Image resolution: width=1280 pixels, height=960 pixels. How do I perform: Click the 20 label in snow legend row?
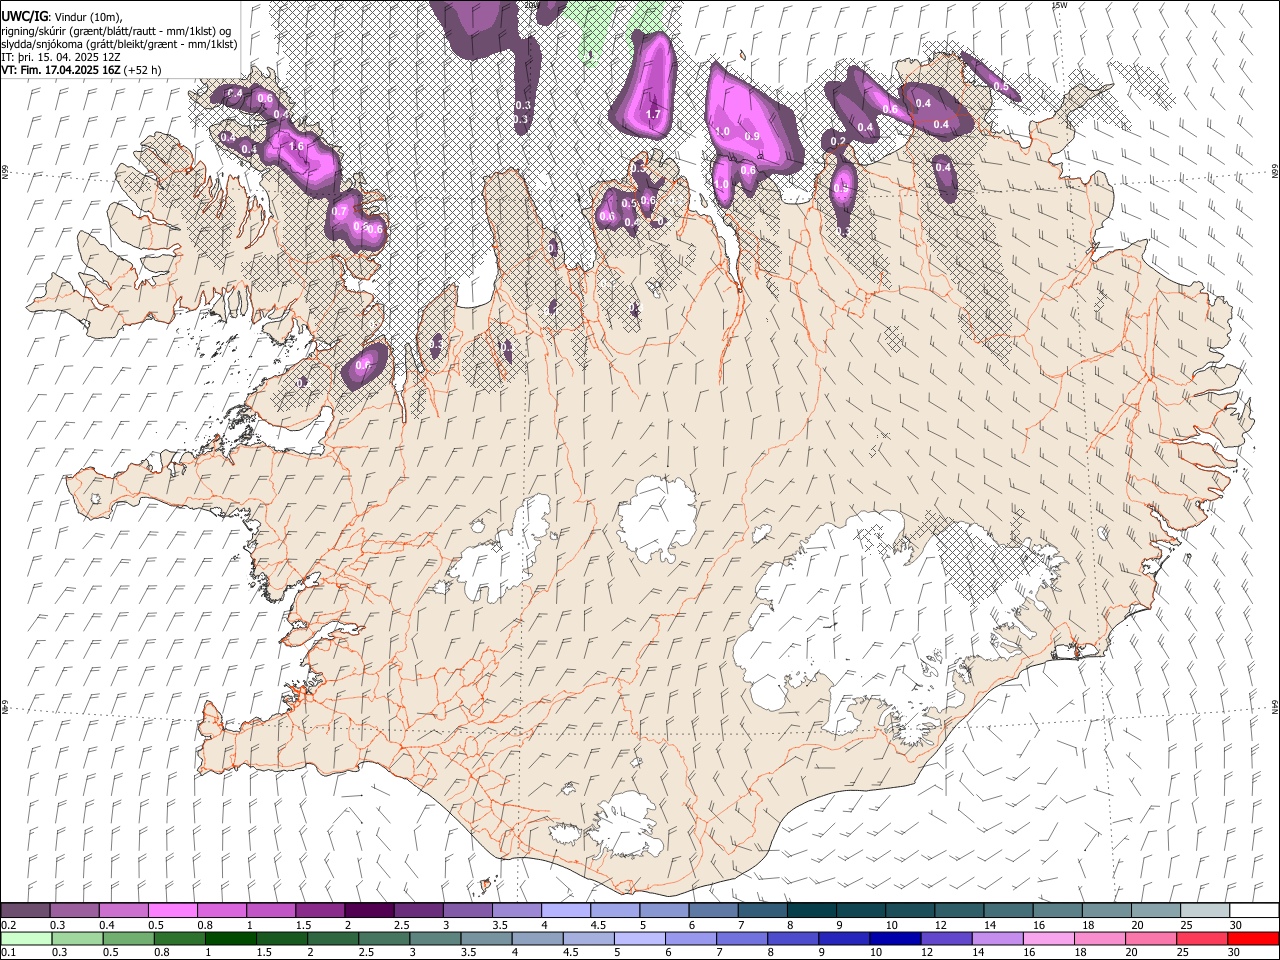1137,925
